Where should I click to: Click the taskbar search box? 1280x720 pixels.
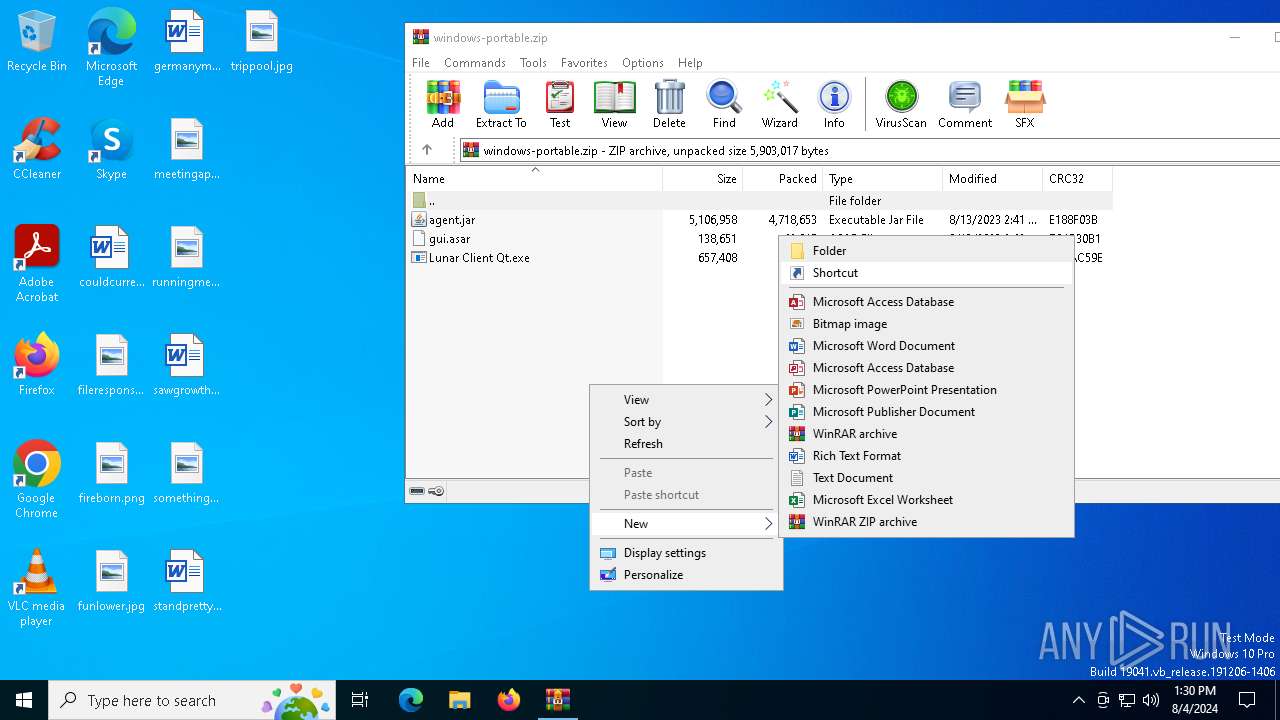tap(194, 700)
